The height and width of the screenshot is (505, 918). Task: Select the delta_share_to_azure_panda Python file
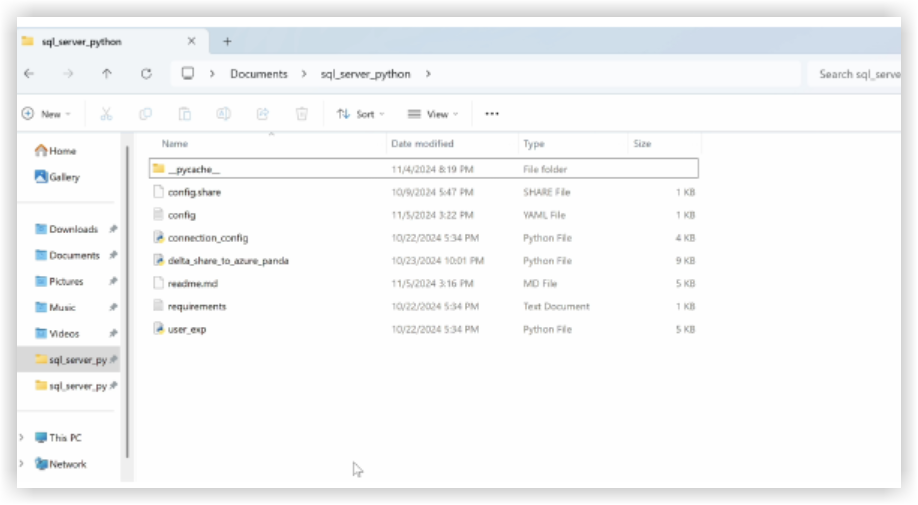click(228, 261)
